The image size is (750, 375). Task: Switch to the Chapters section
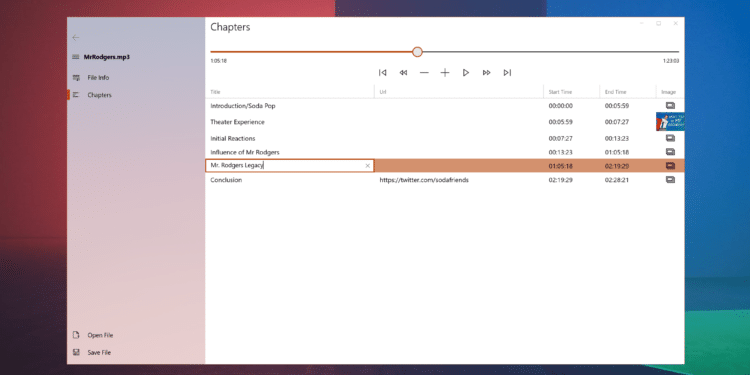99,95
